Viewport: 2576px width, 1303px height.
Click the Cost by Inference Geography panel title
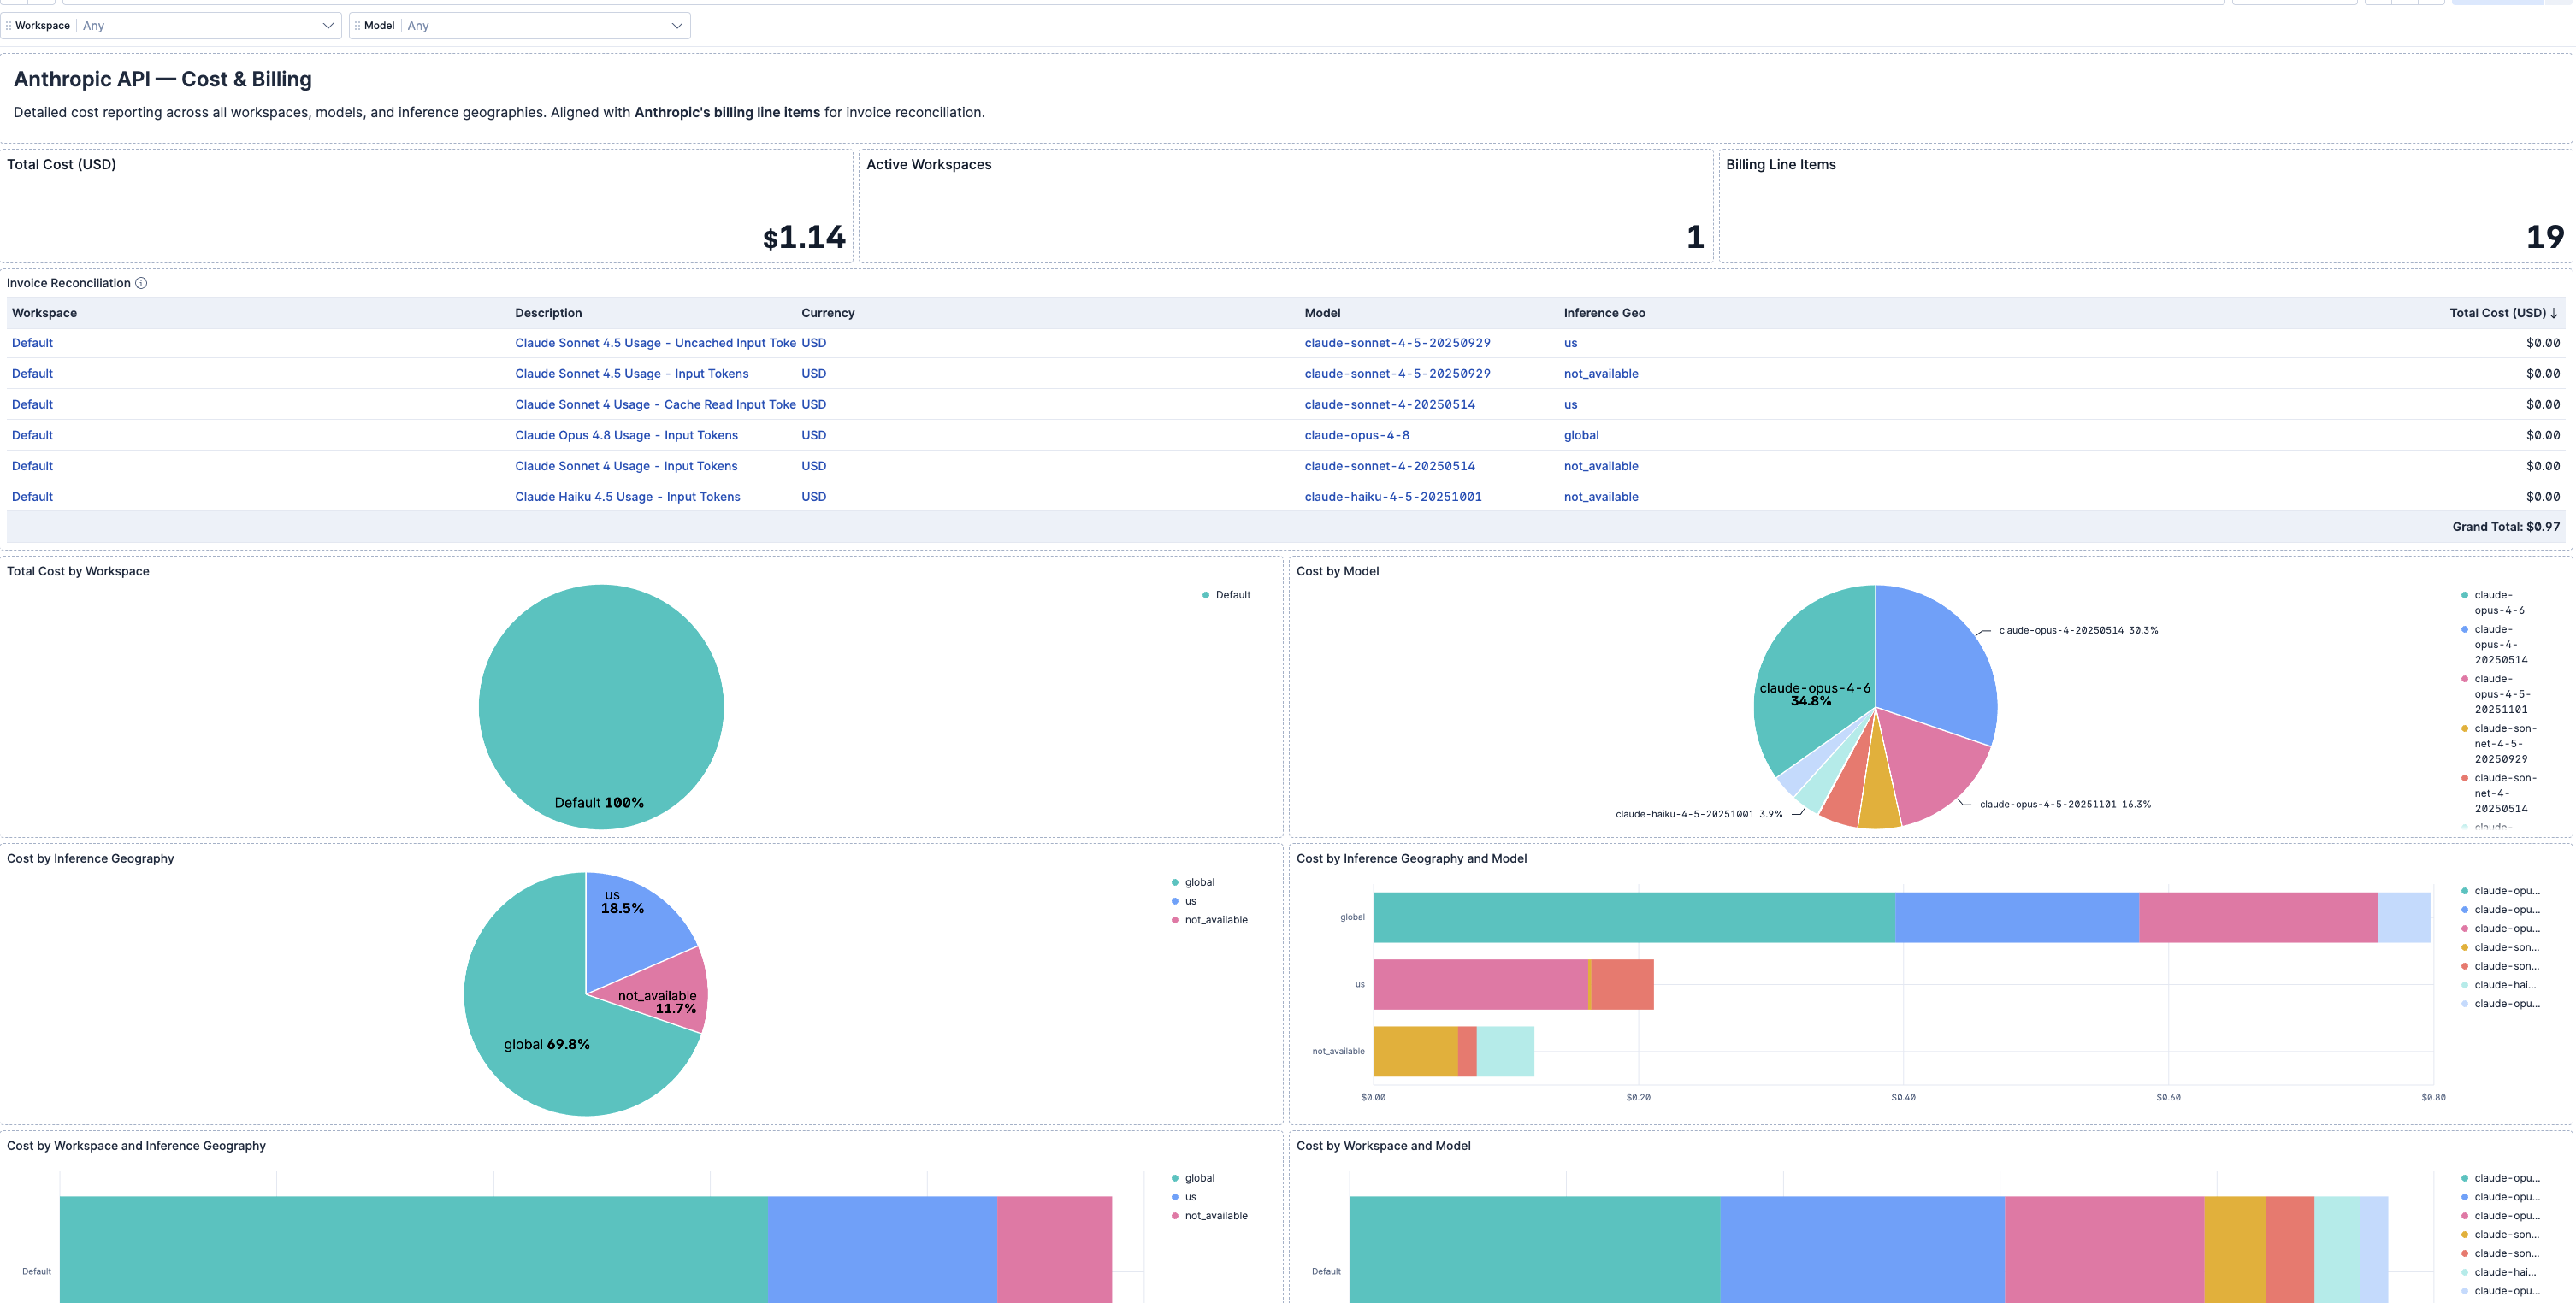(x=90, y=858)
